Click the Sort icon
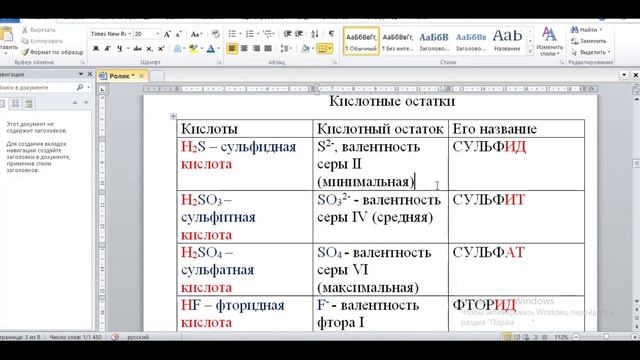The height and width of the screenshot is (360, 640). [x=315, y=34]
